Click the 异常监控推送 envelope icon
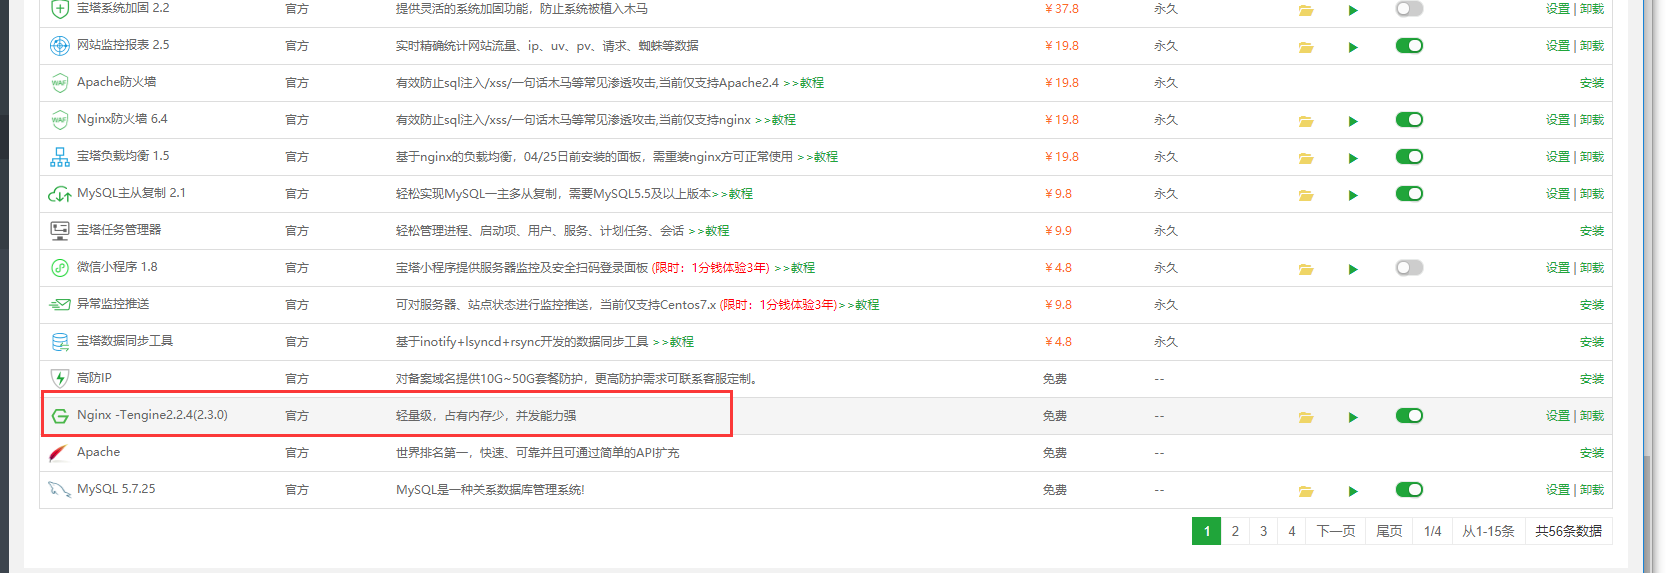1668x573 pixels. [x=60, y=304]
